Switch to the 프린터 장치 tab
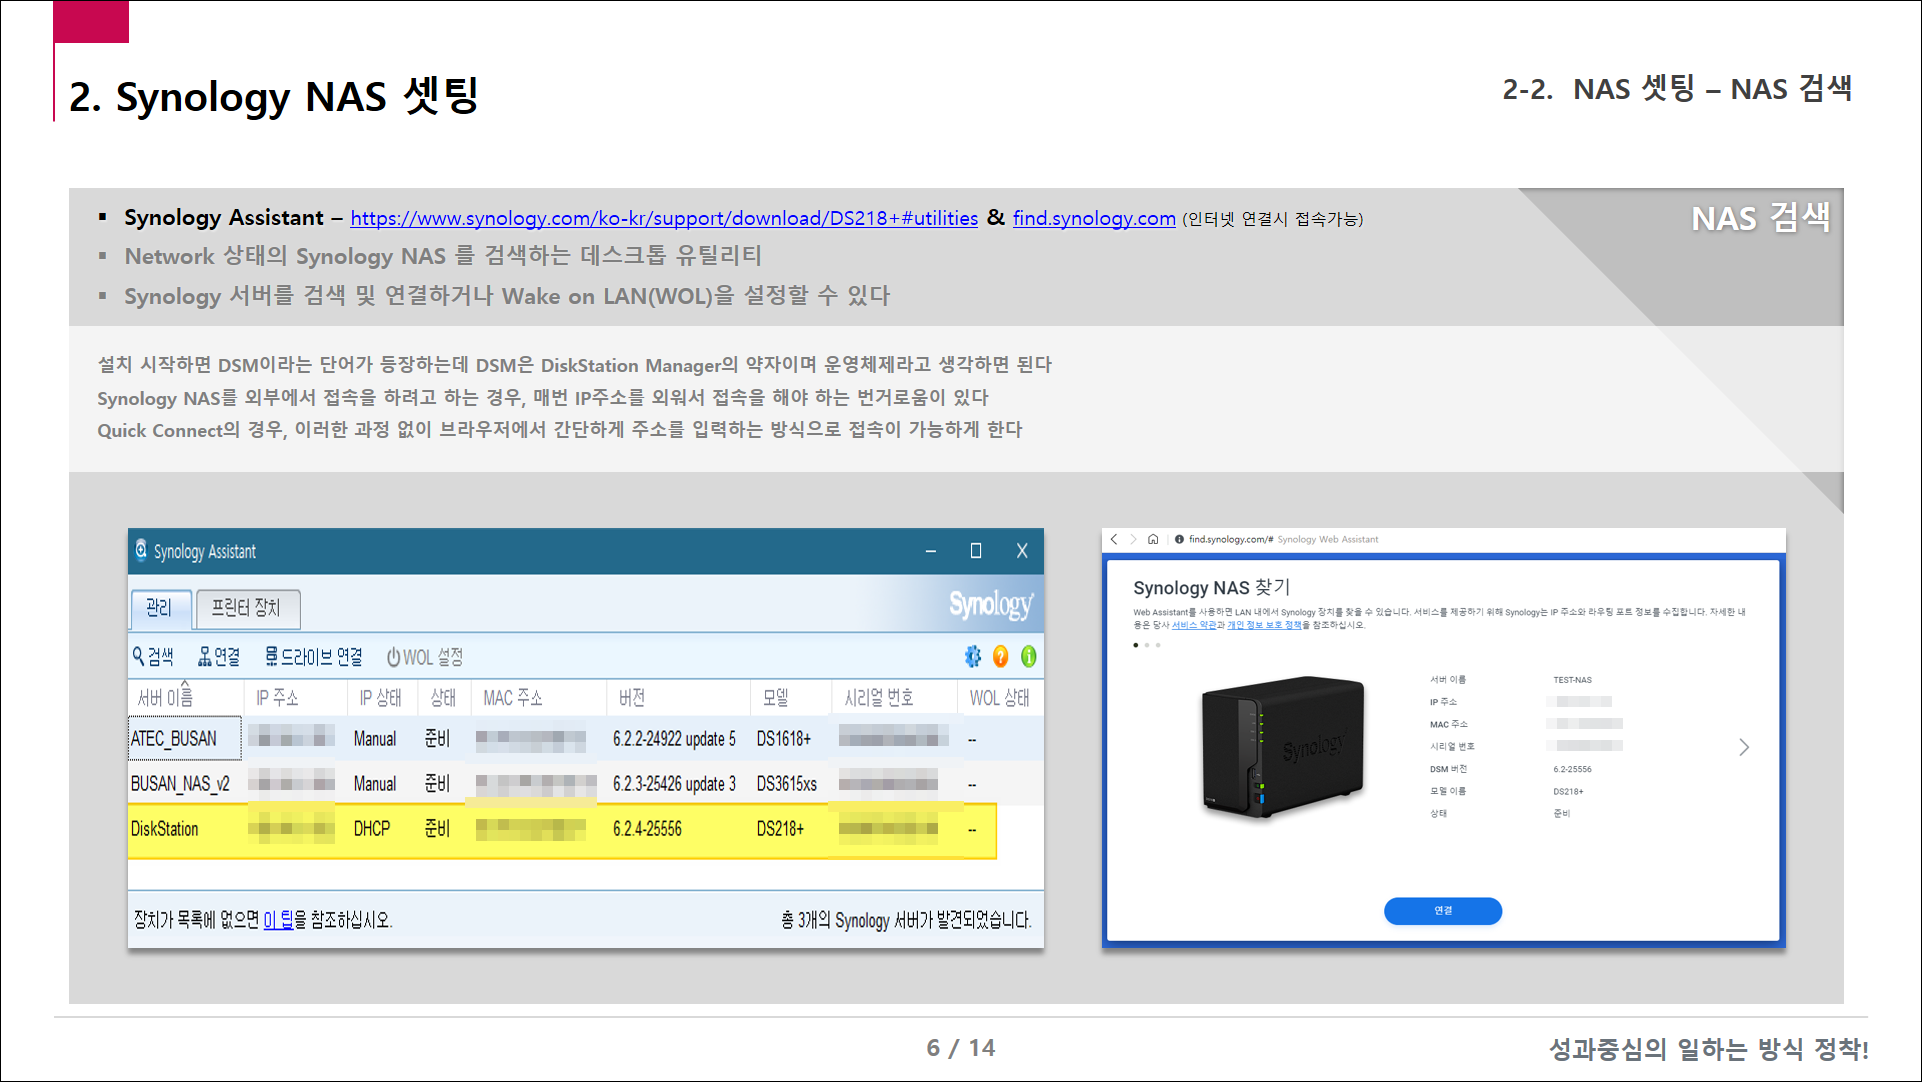This screenshot has width=1922, height=1082. [246, 608]
